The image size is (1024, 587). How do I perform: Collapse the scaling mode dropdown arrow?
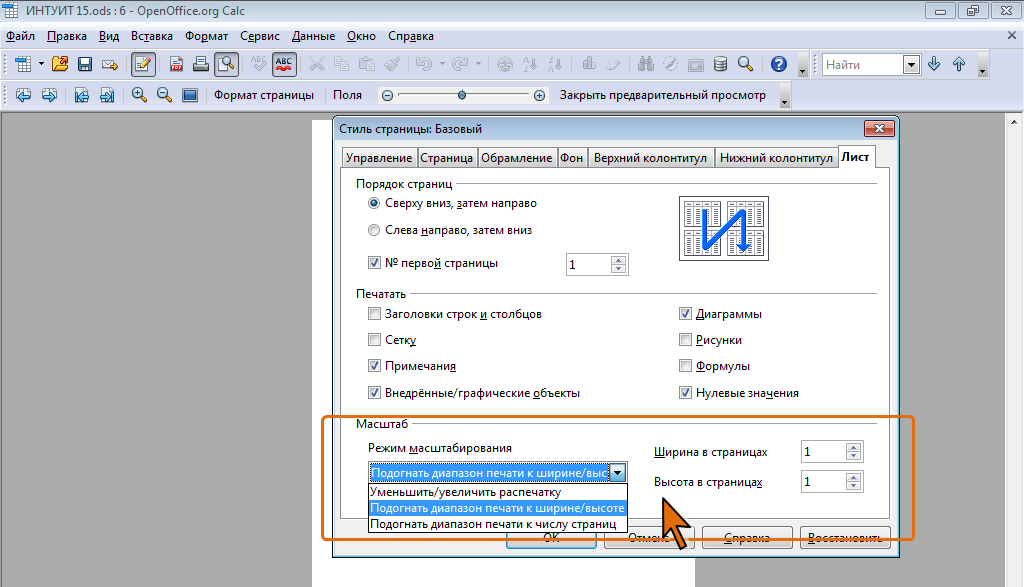(x=618, y=472)
